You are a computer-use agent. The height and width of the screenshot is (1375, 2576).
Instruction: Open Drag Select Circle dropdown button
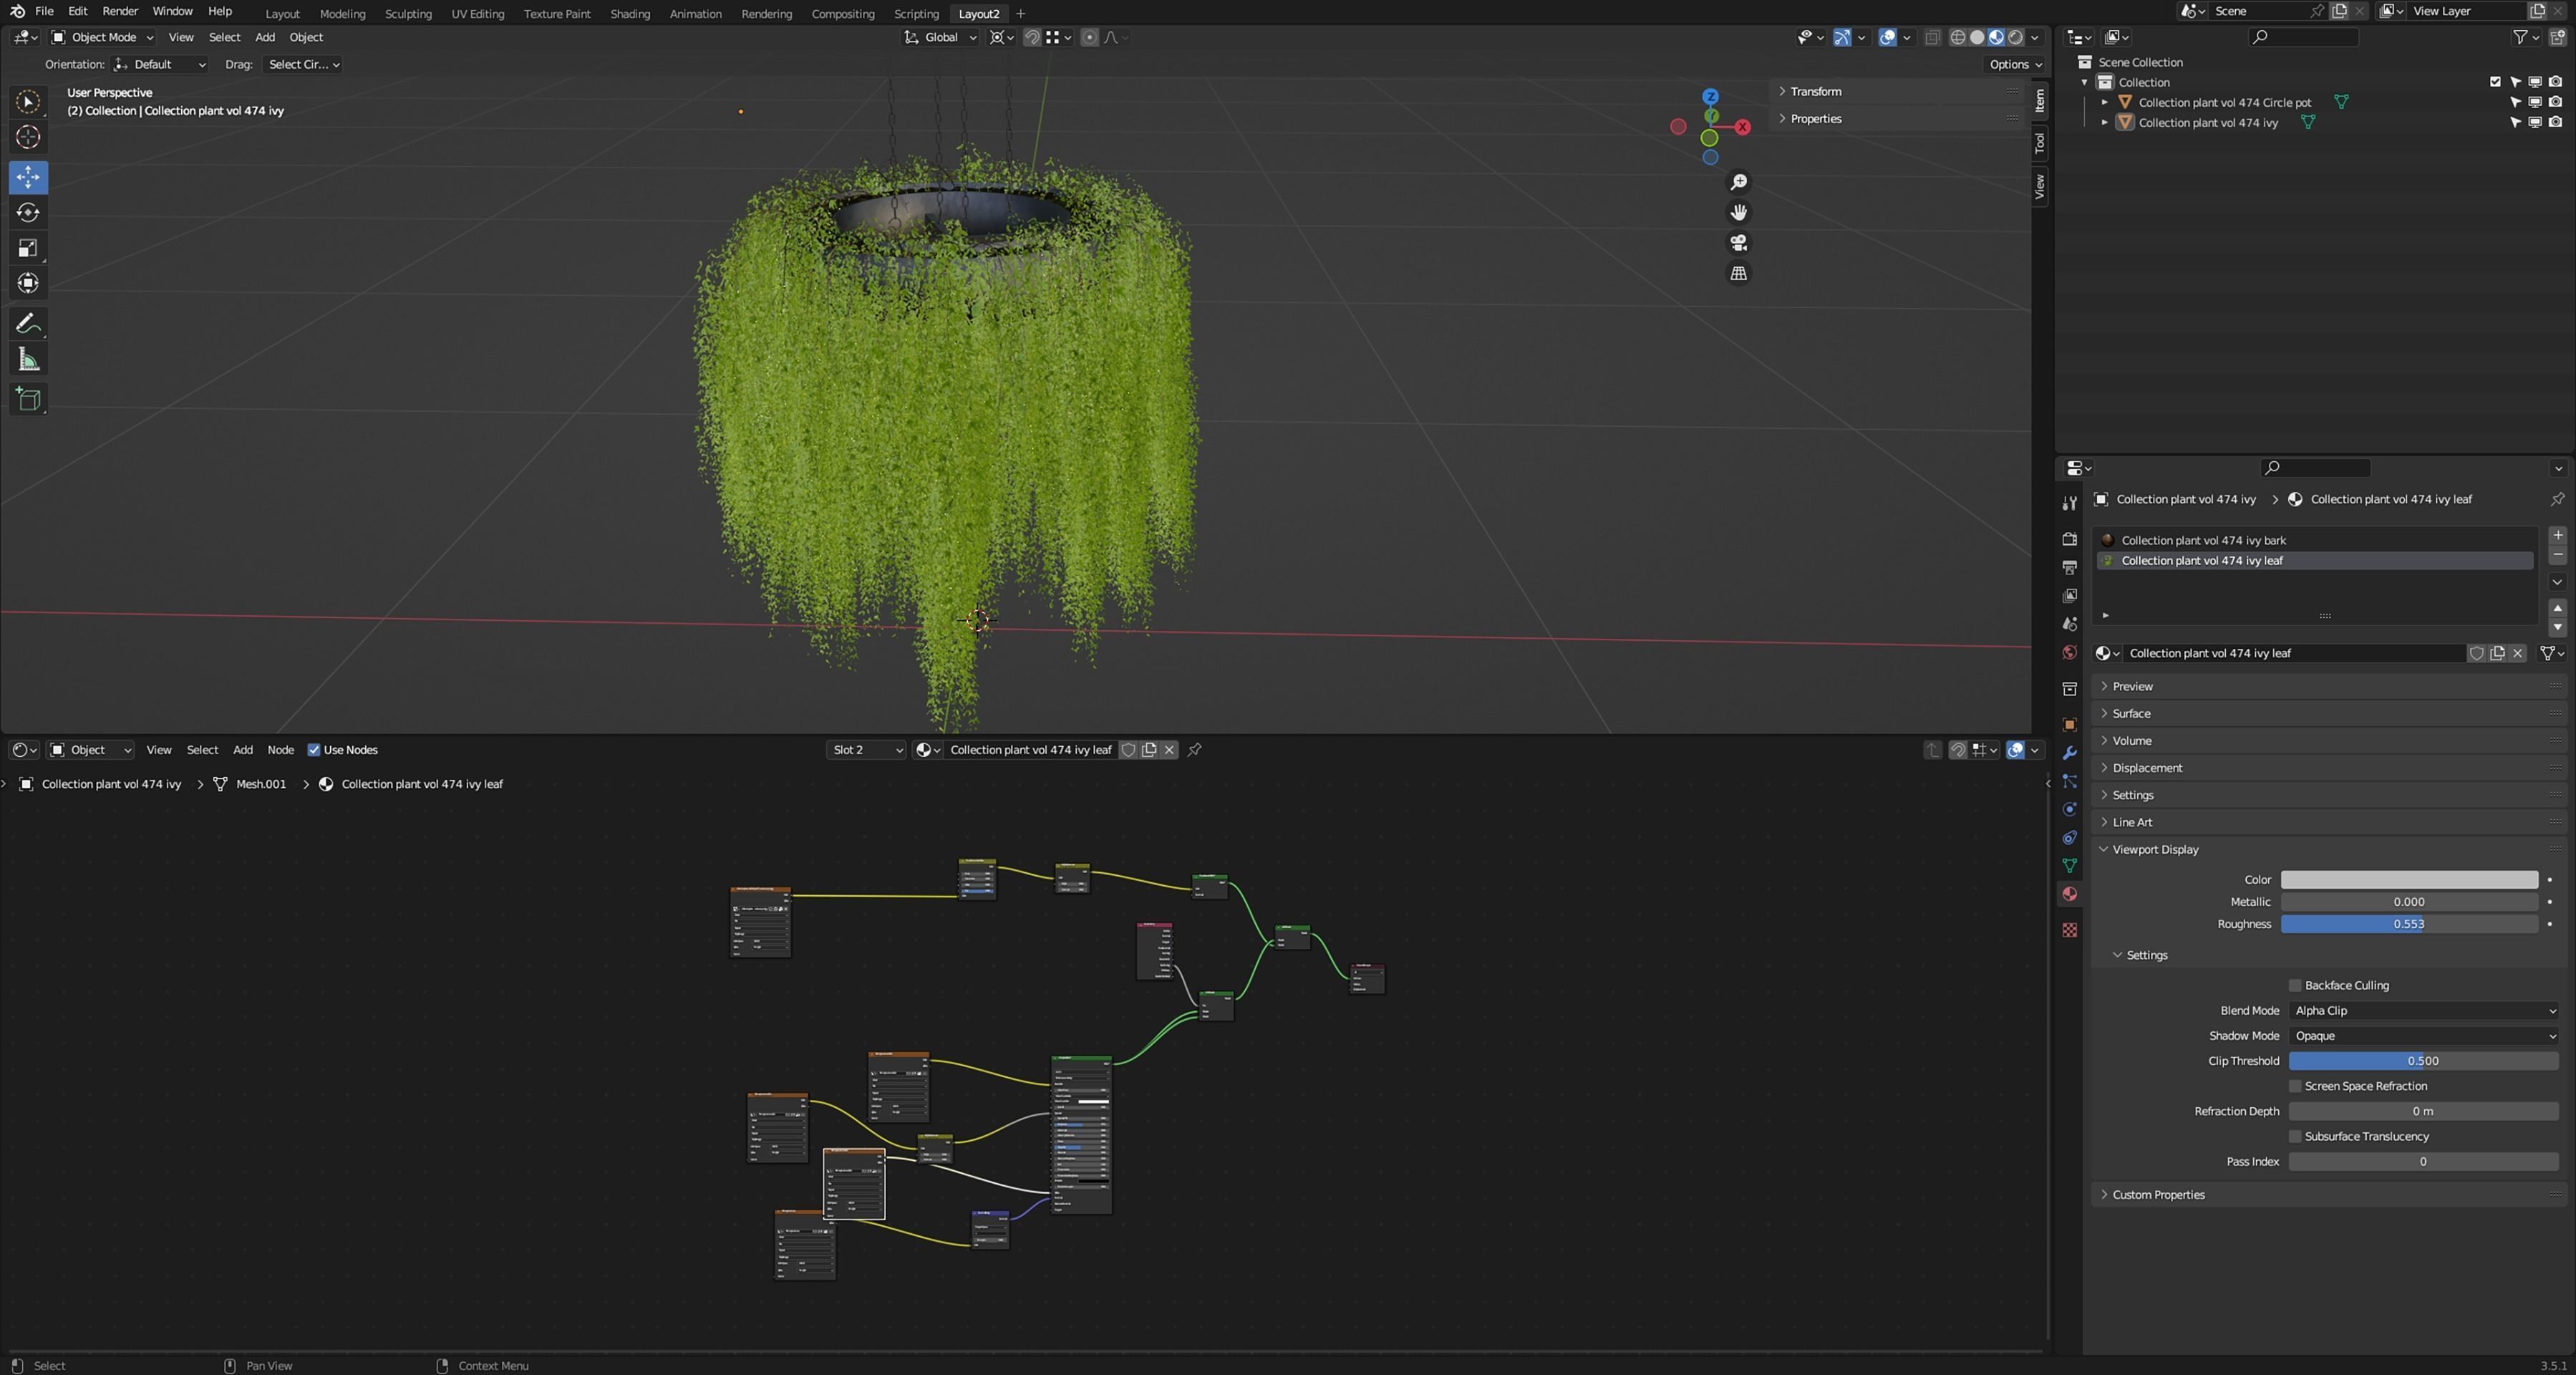pyautogui.click(x=303, y=64)
